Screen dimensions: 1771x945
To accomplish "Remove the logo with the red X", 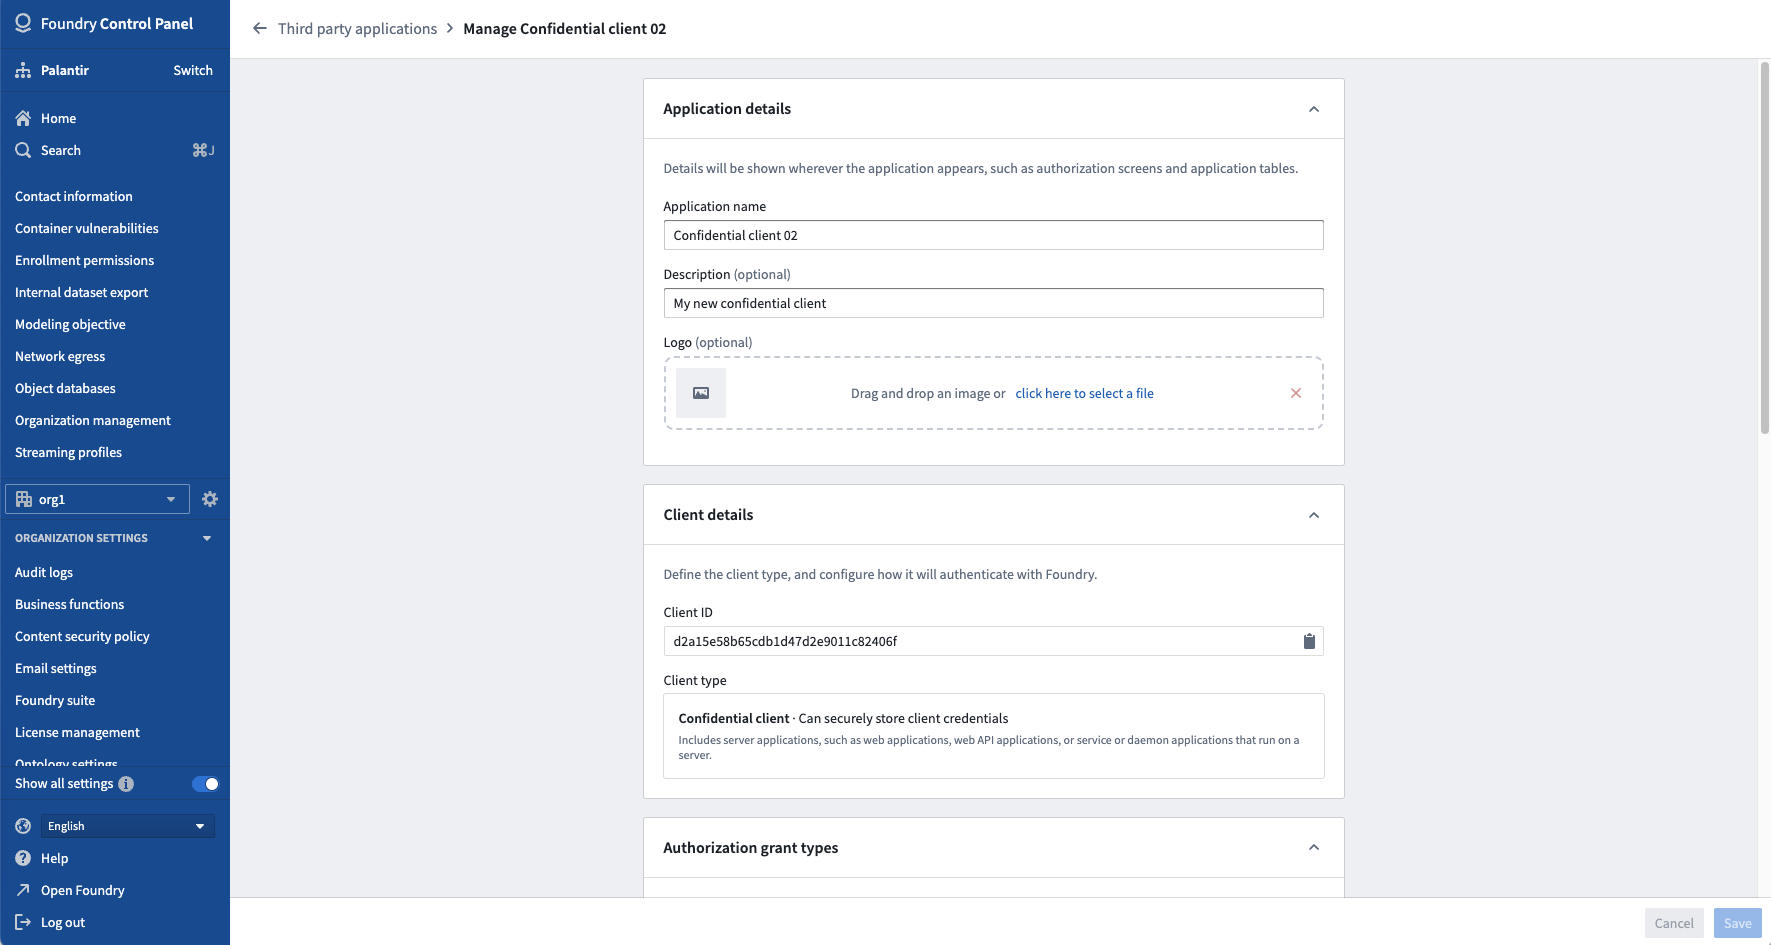I will (1296, 393).
